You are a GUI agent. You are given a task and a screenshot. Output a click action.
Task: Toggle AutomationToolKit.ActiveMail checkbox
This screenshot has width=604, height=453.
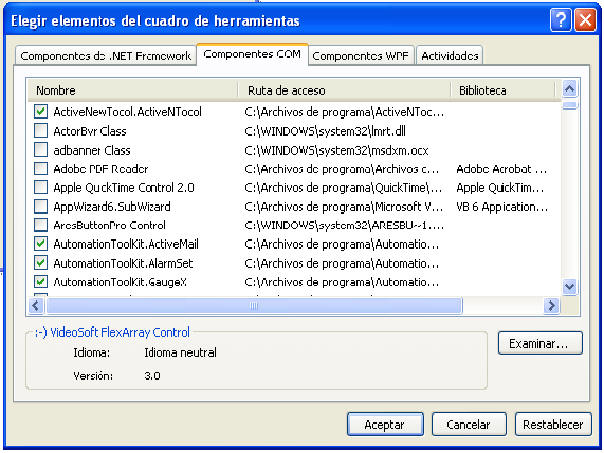pyautogui.click(x=41, y=243)
